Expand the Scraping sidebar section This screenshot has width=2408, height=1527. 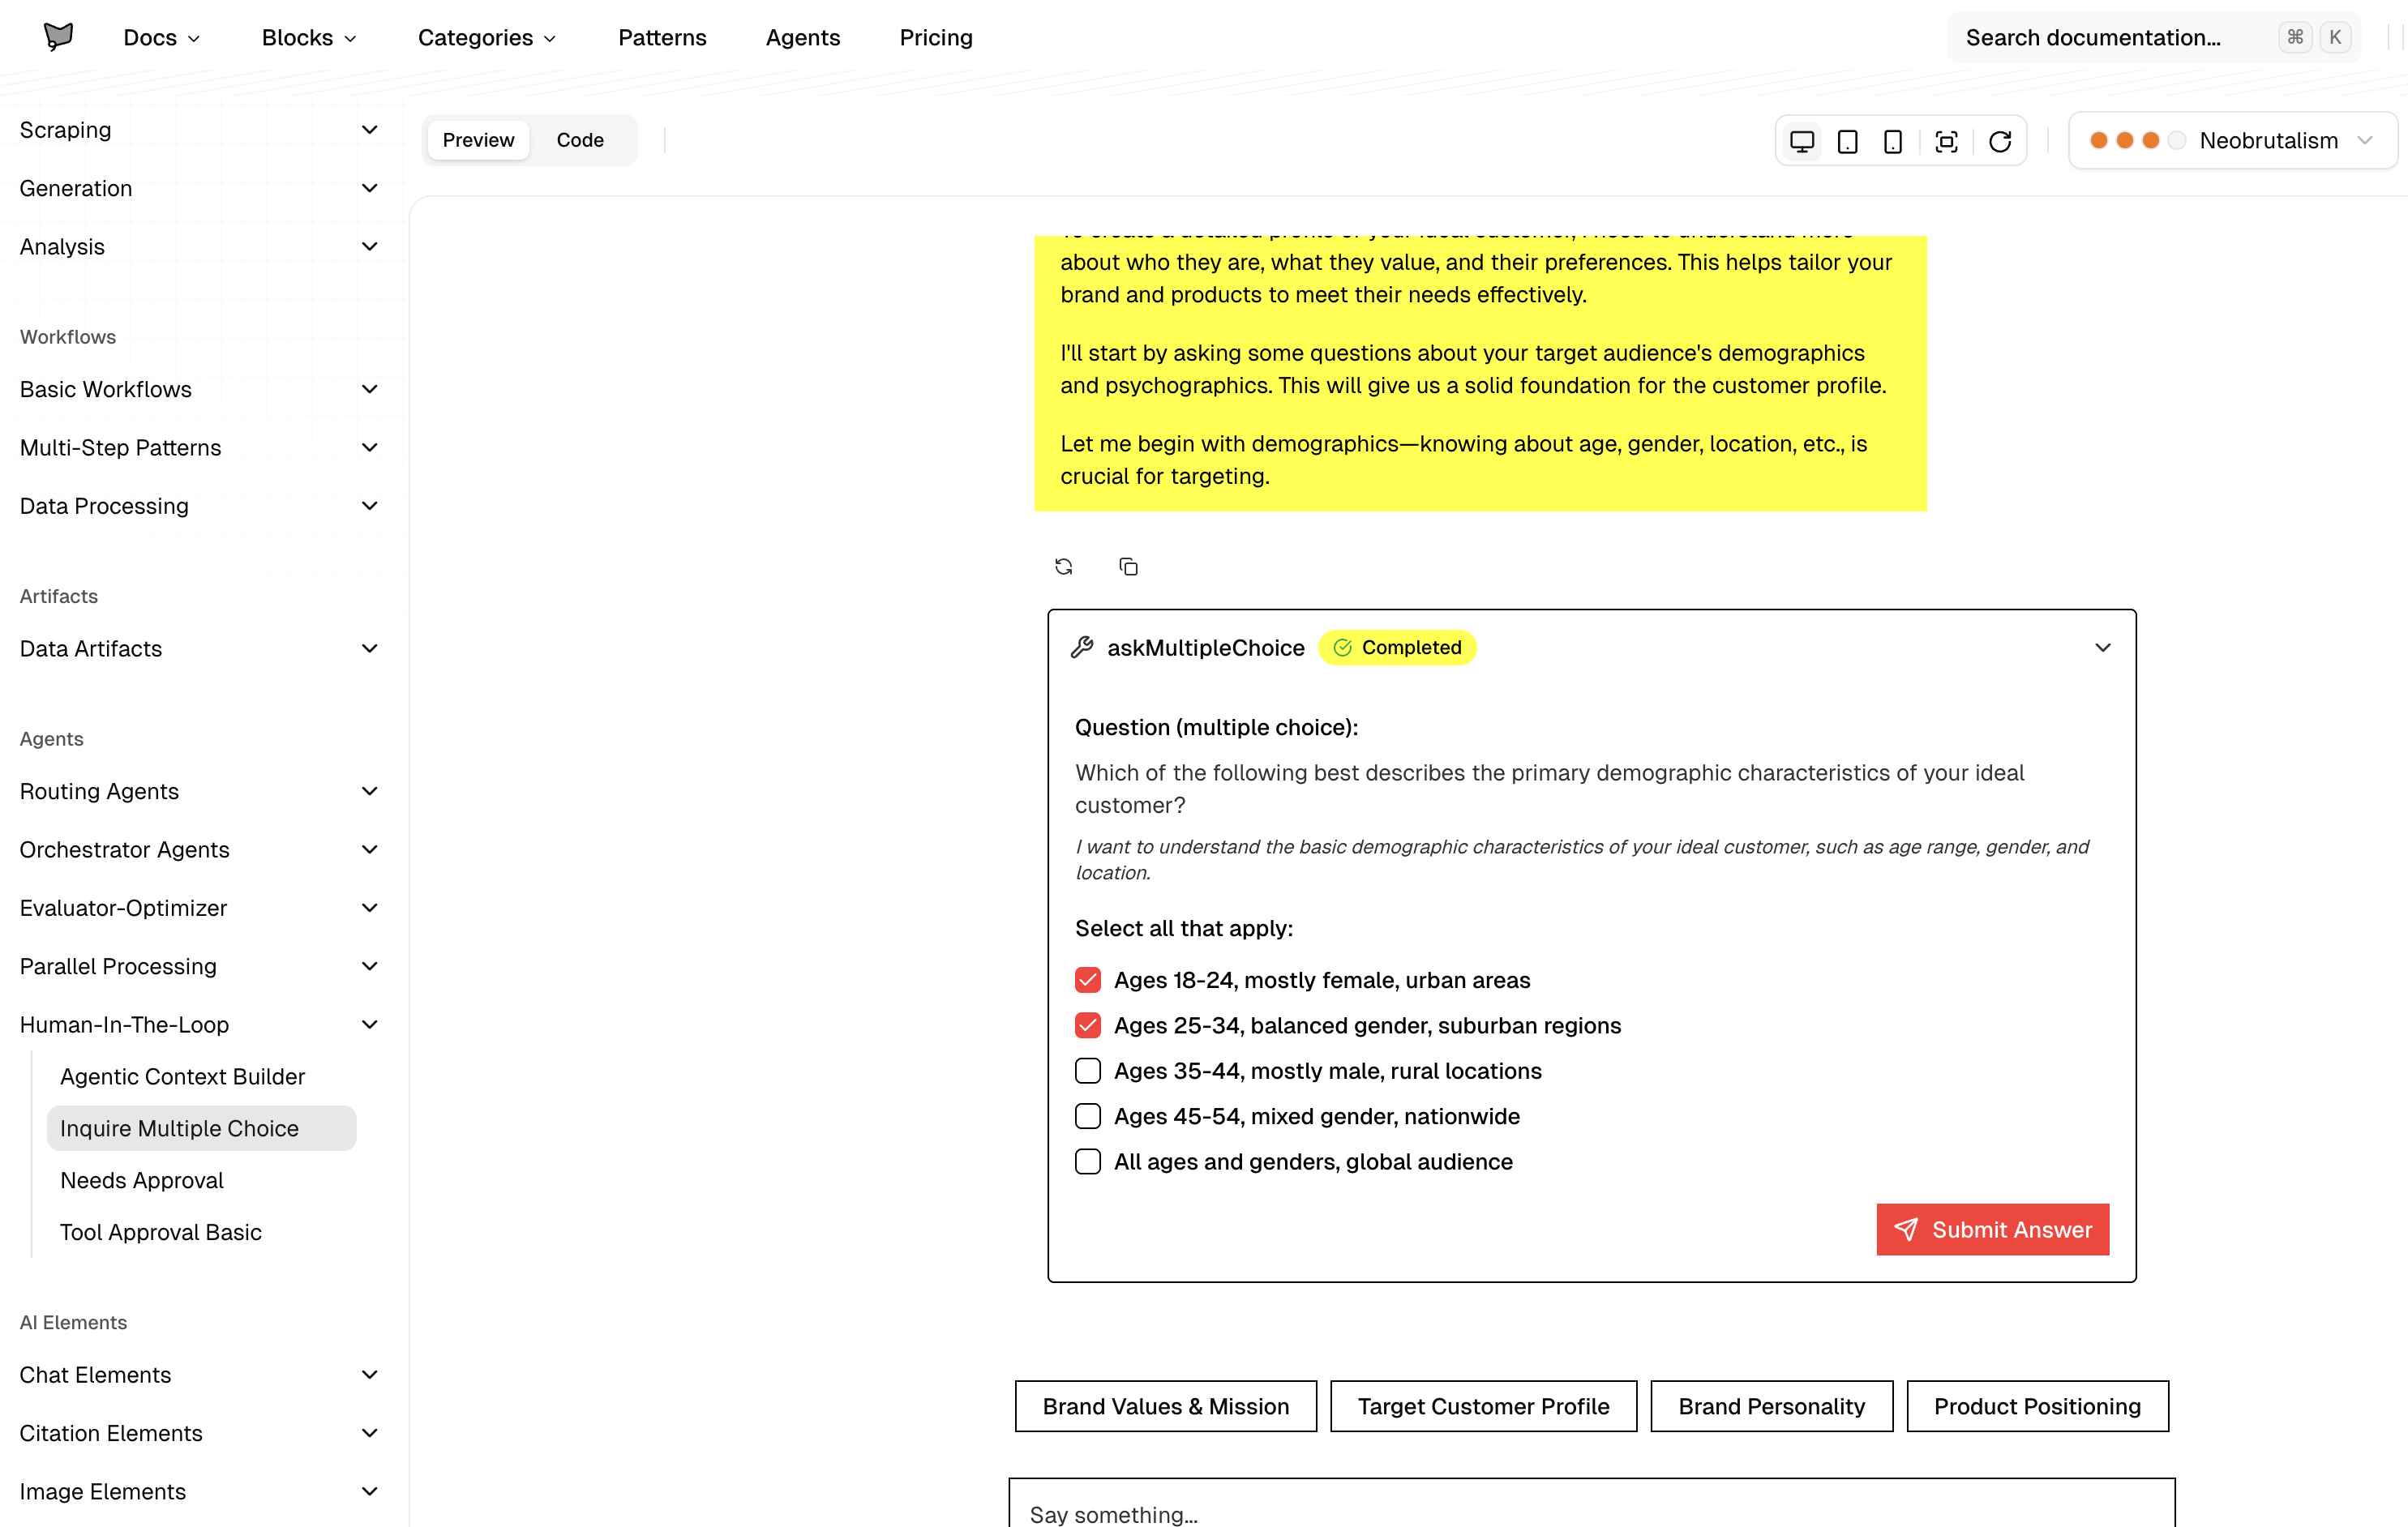point(199,130)
